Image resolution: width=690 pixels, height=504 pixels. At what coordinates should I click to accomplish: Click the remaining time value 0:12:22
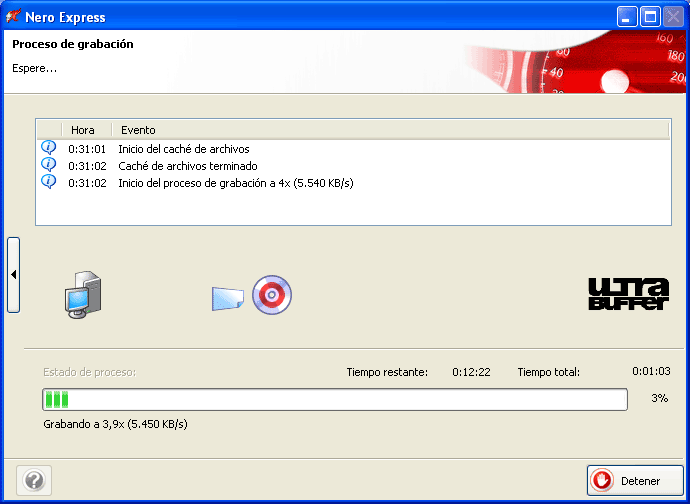471,372
